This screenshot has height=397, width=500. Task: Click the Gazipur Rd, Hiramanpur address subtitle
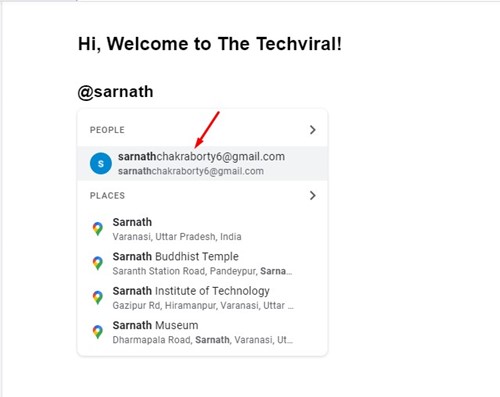(x=203, y=305)
